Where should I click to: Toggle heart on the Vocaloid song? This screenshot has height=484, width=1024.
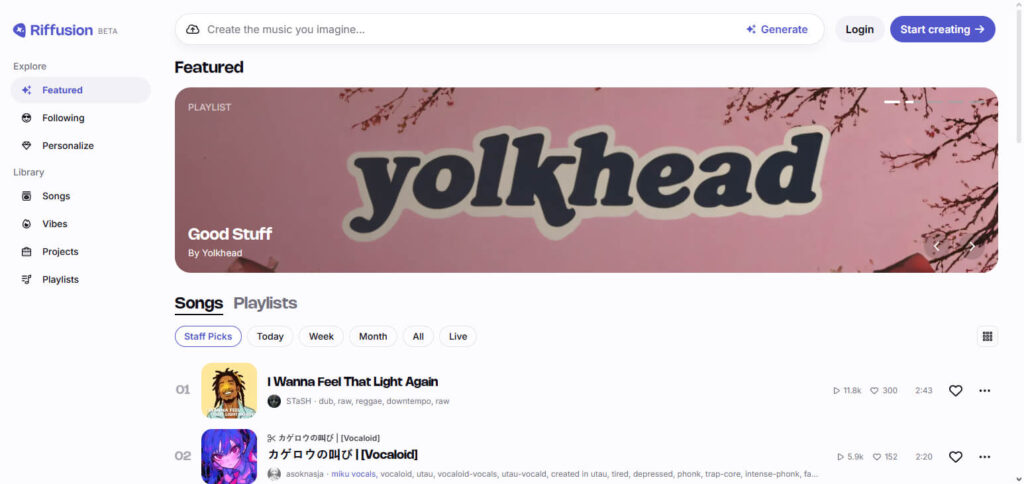(955, 457)
